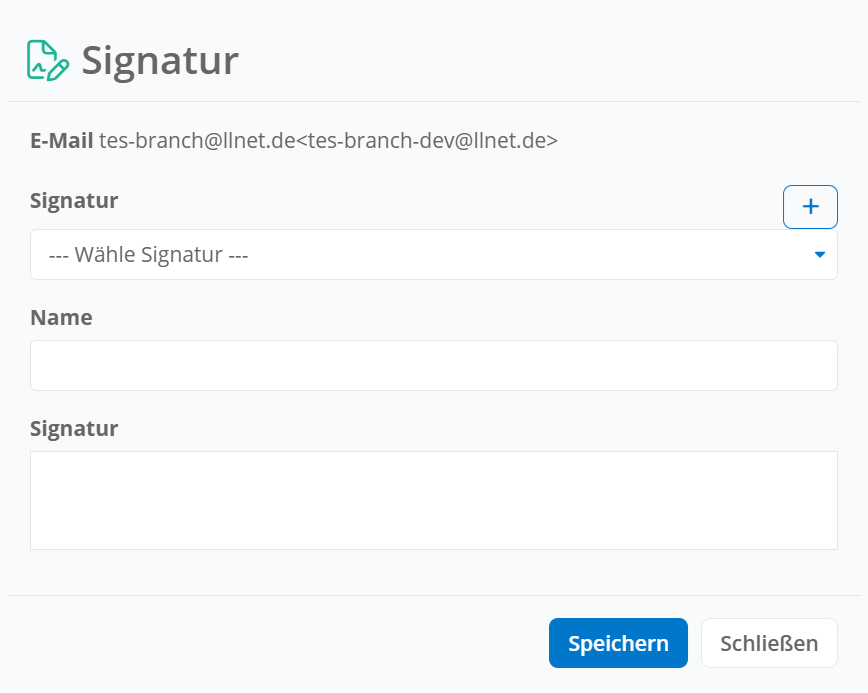Click the Name field label
Image resolution: width=868 pixels, height=693 pixels.
pyautogui.click(x=61, y=318)
